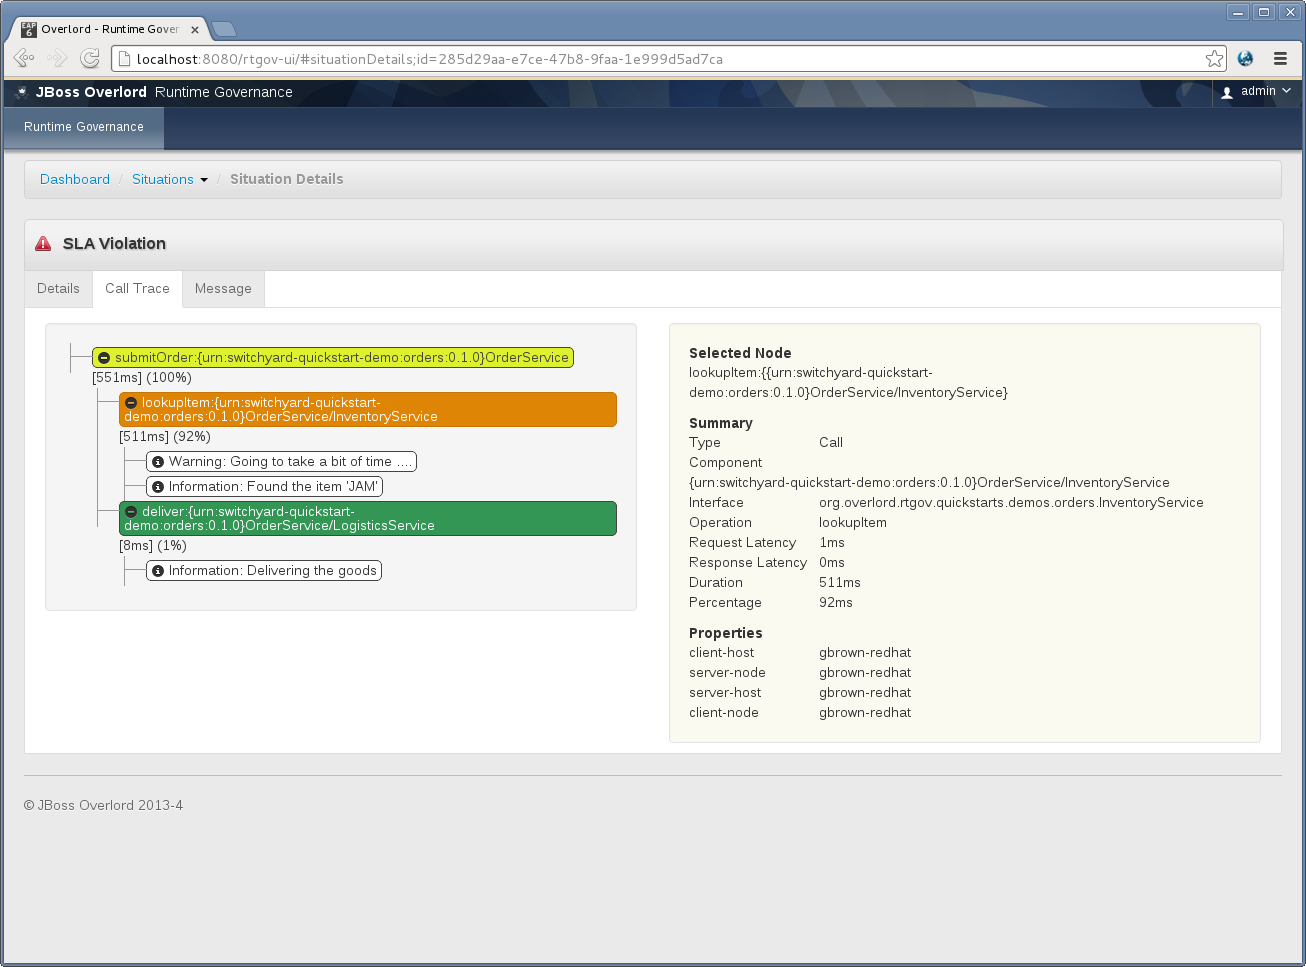Switch to the Message tab
The image size is (1306, 967).
click(x=223, y=289)
